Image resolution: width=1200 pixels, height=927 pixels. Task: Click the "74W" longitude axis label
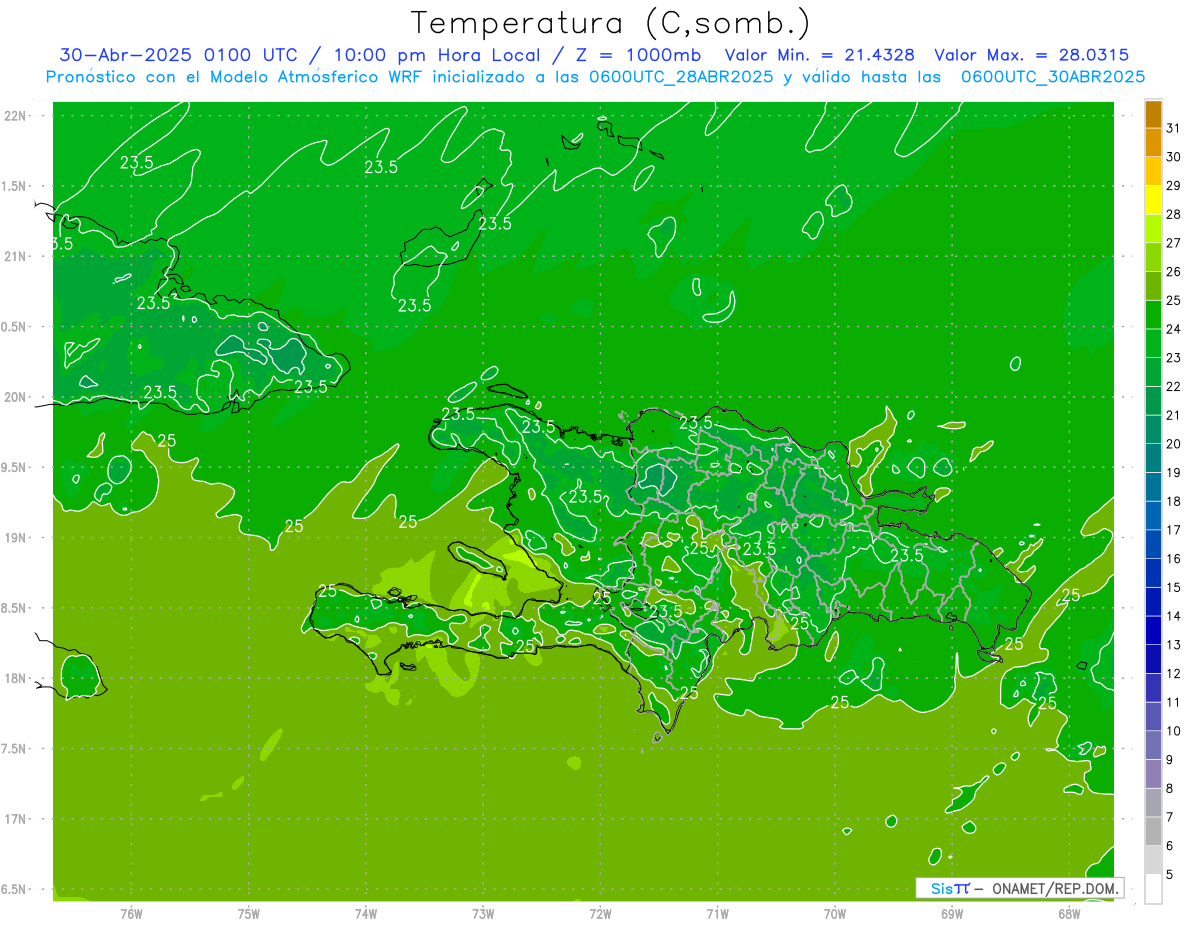(x=366, y=913)
